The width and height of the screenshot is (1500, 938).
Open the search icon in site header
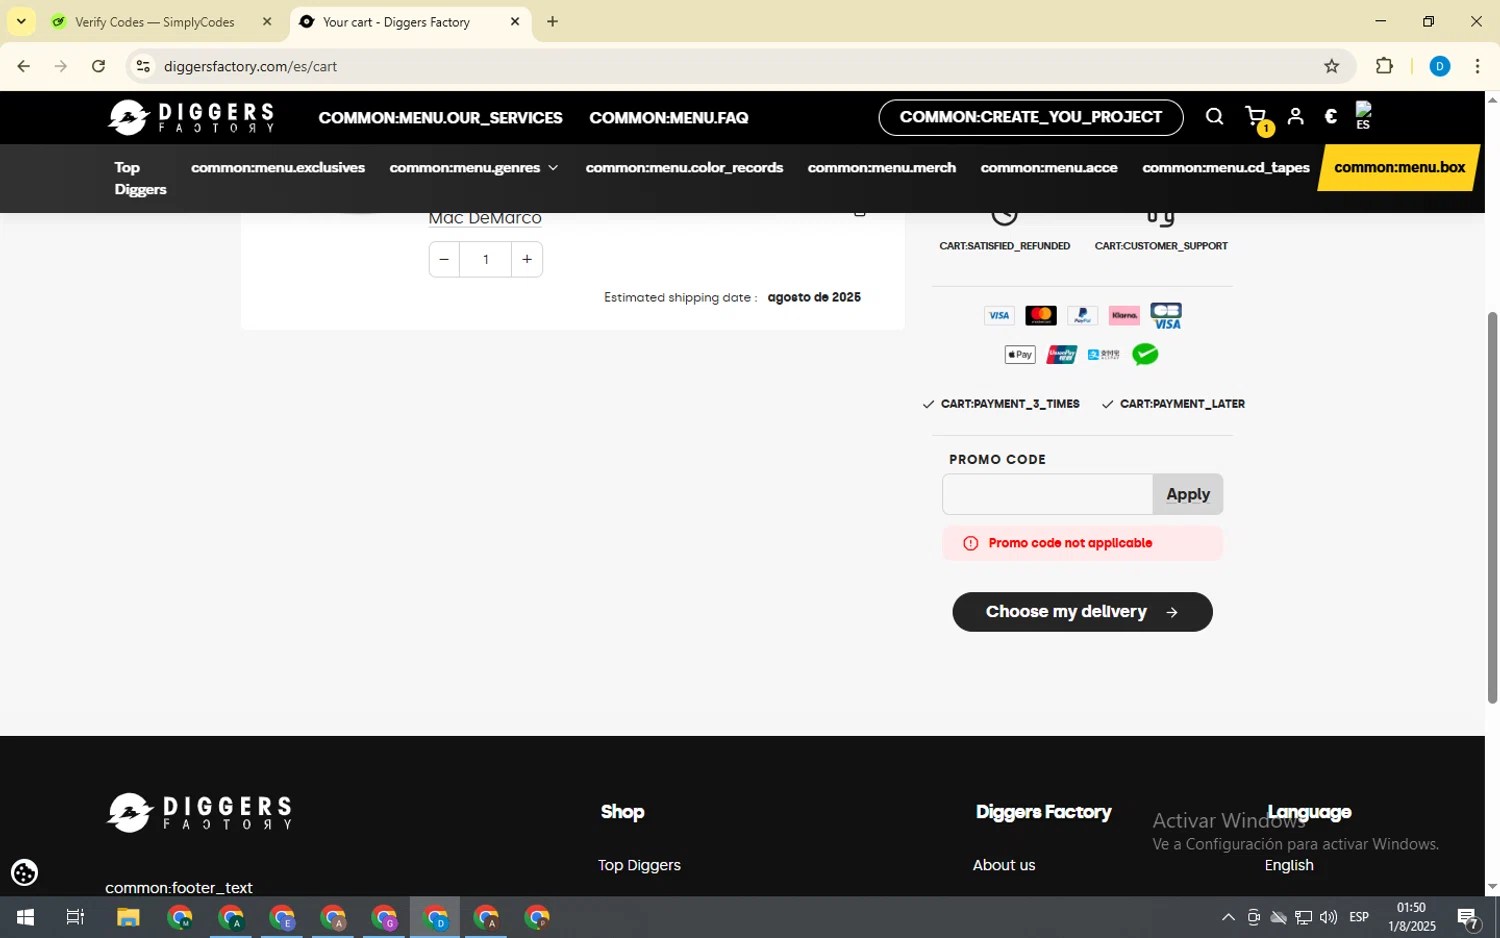coord(1214,117)
